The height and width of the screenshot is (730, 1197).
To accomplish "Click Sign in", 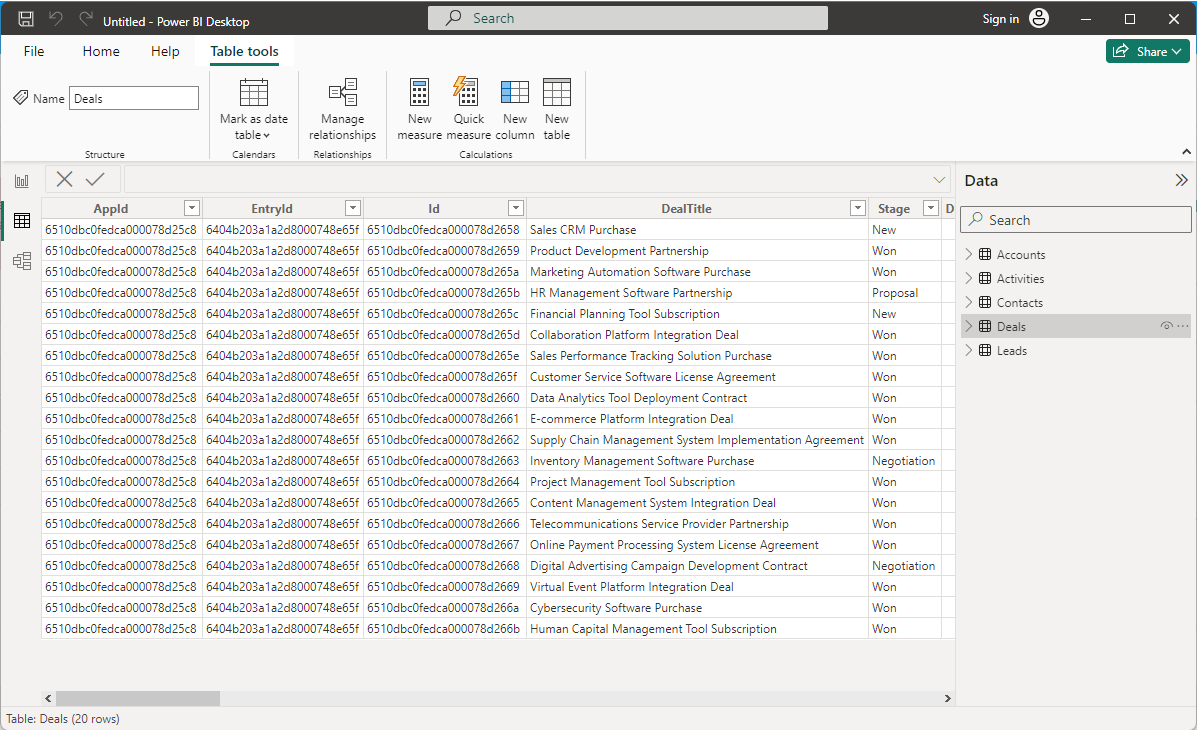I will (x=1000, y=19).
